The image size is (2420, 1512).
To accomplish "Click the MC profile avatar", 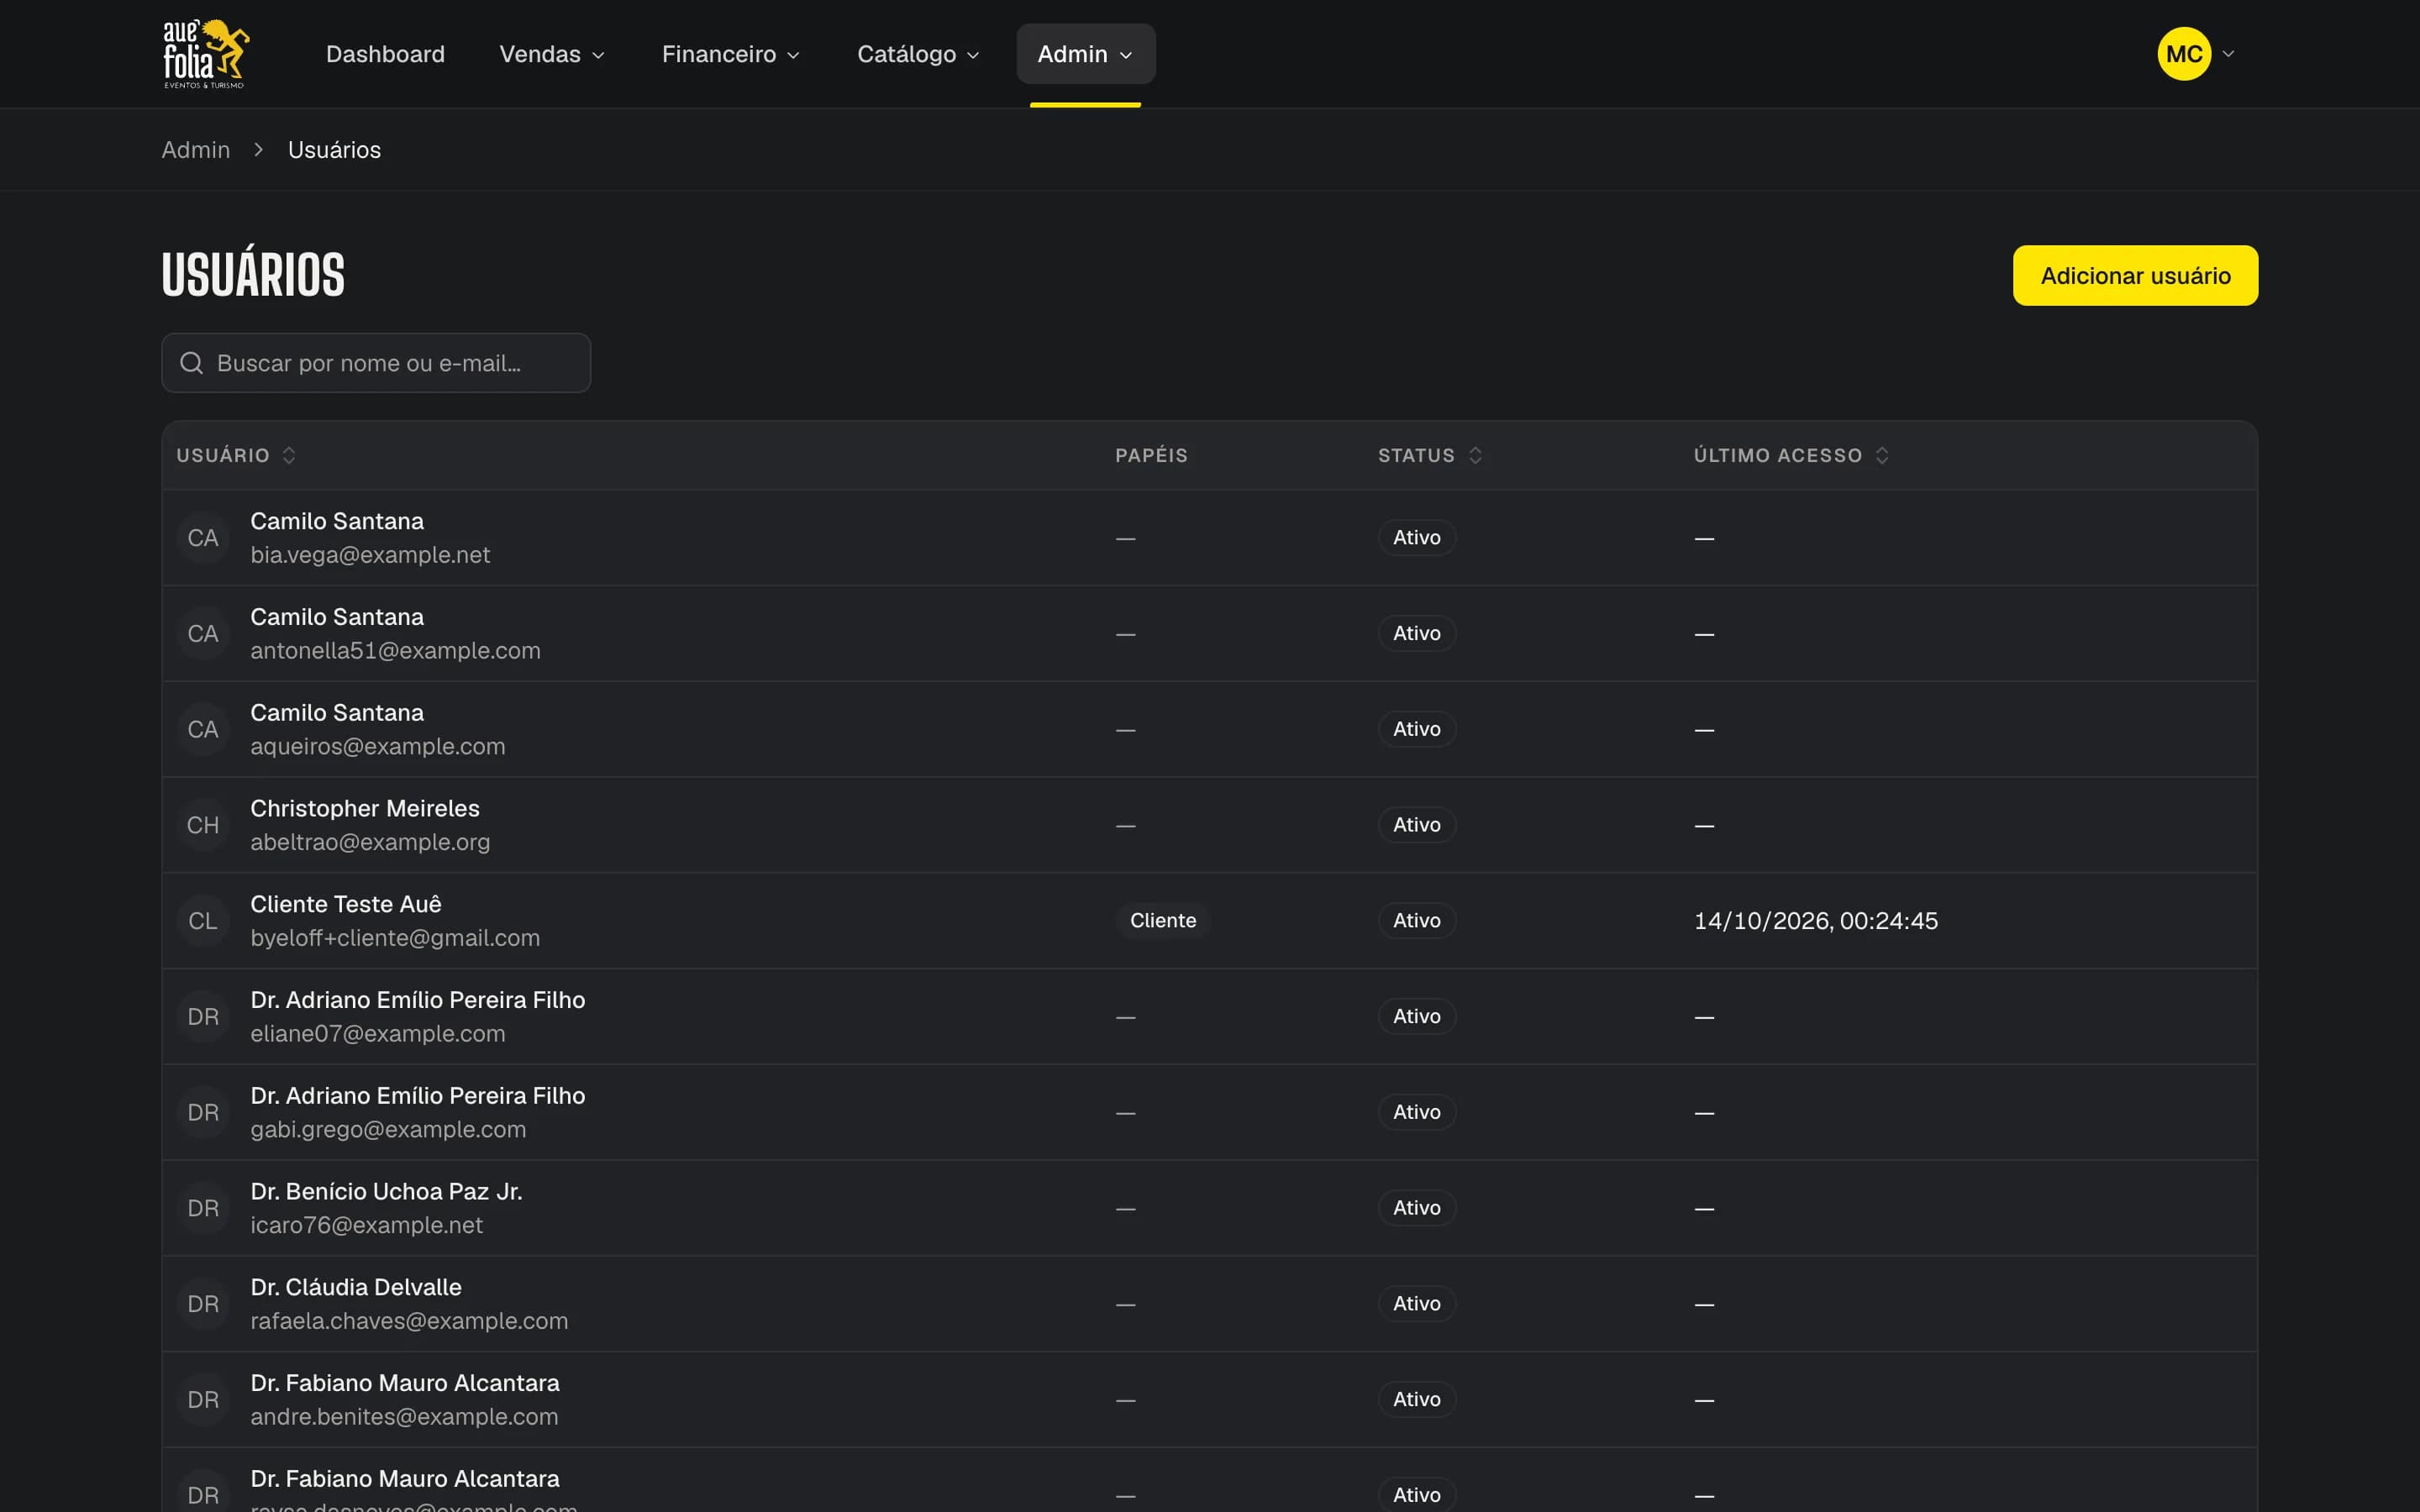I will pos(2183,54).
